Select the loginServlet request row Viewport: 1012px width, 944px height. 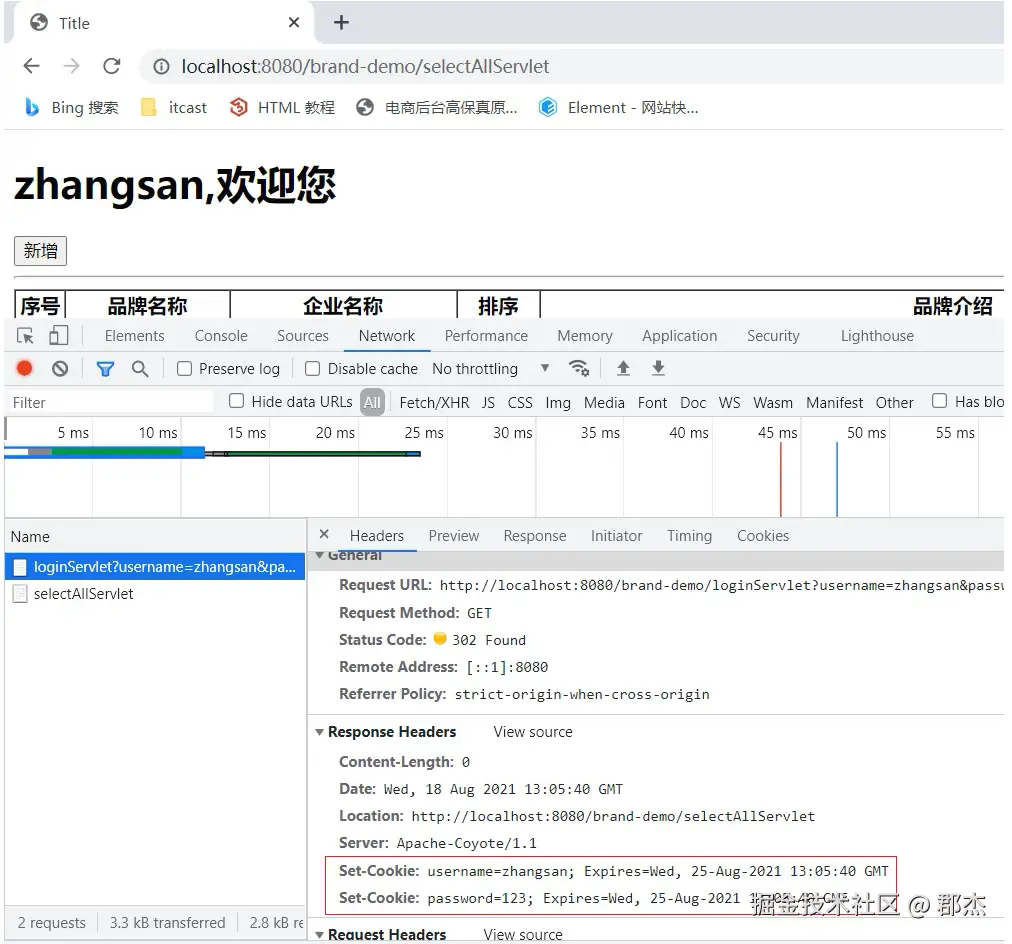(155, 567)
